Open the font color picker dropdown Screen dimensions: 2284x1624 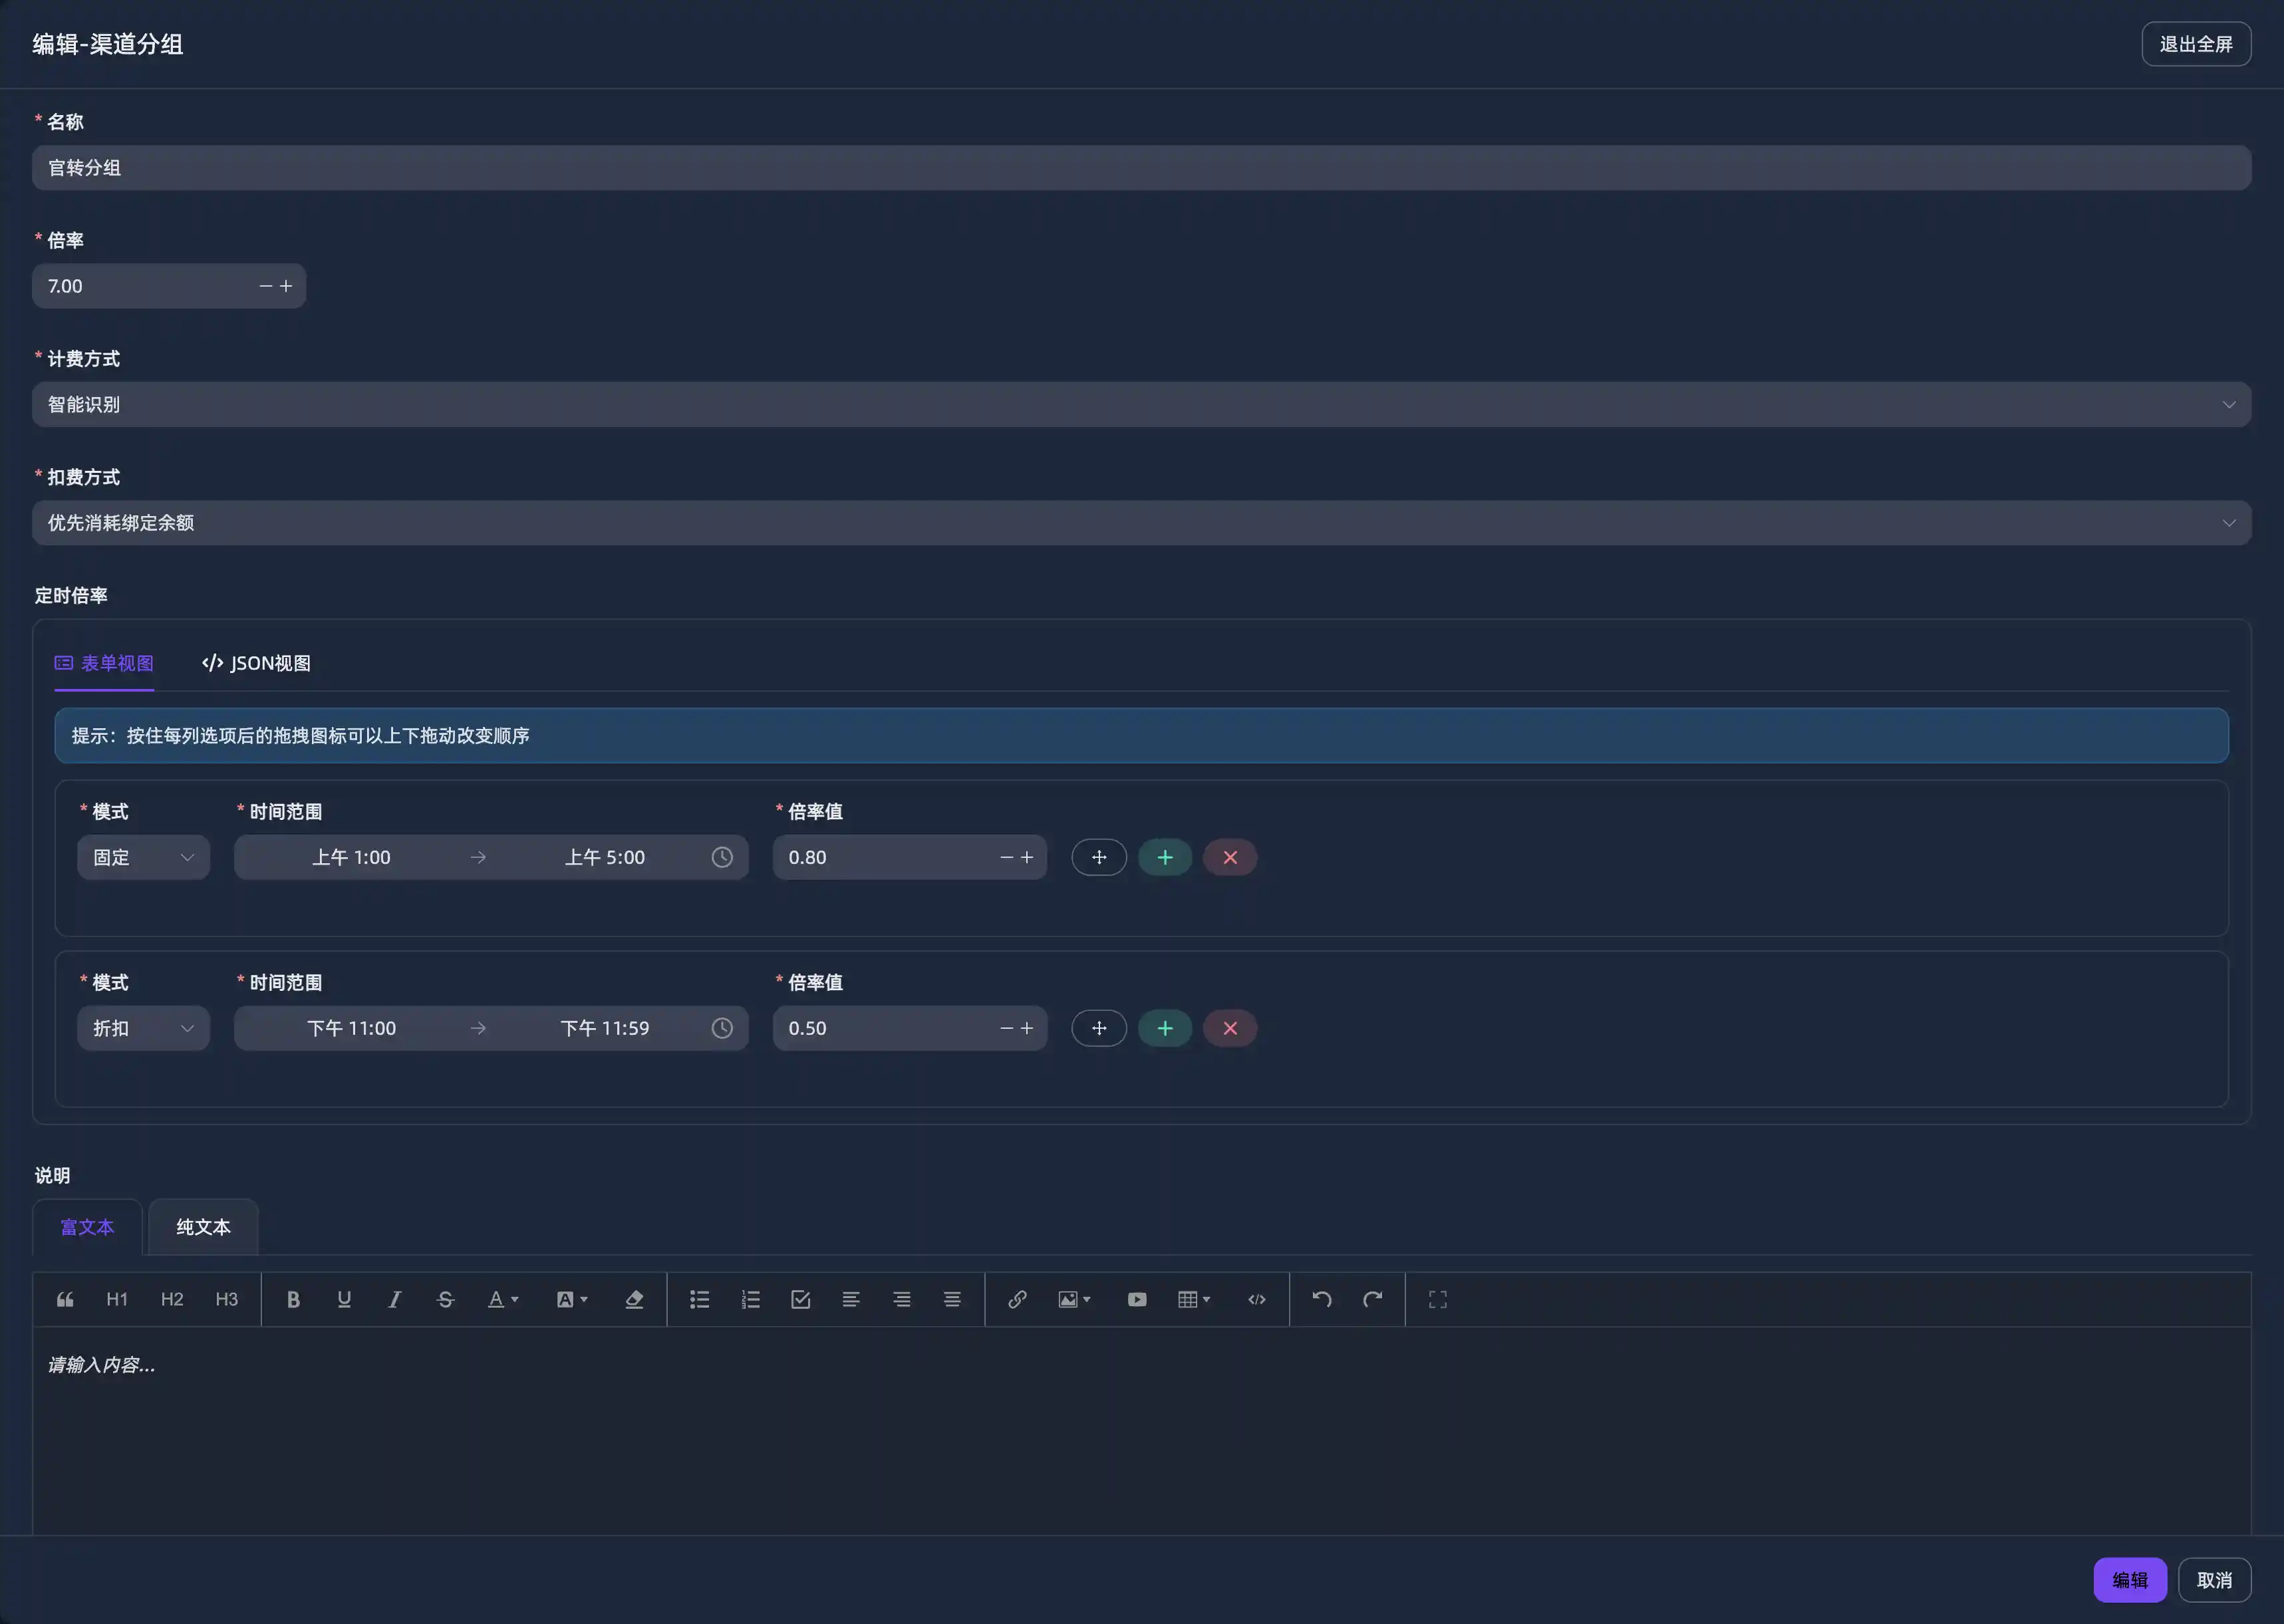point(503,1299)
